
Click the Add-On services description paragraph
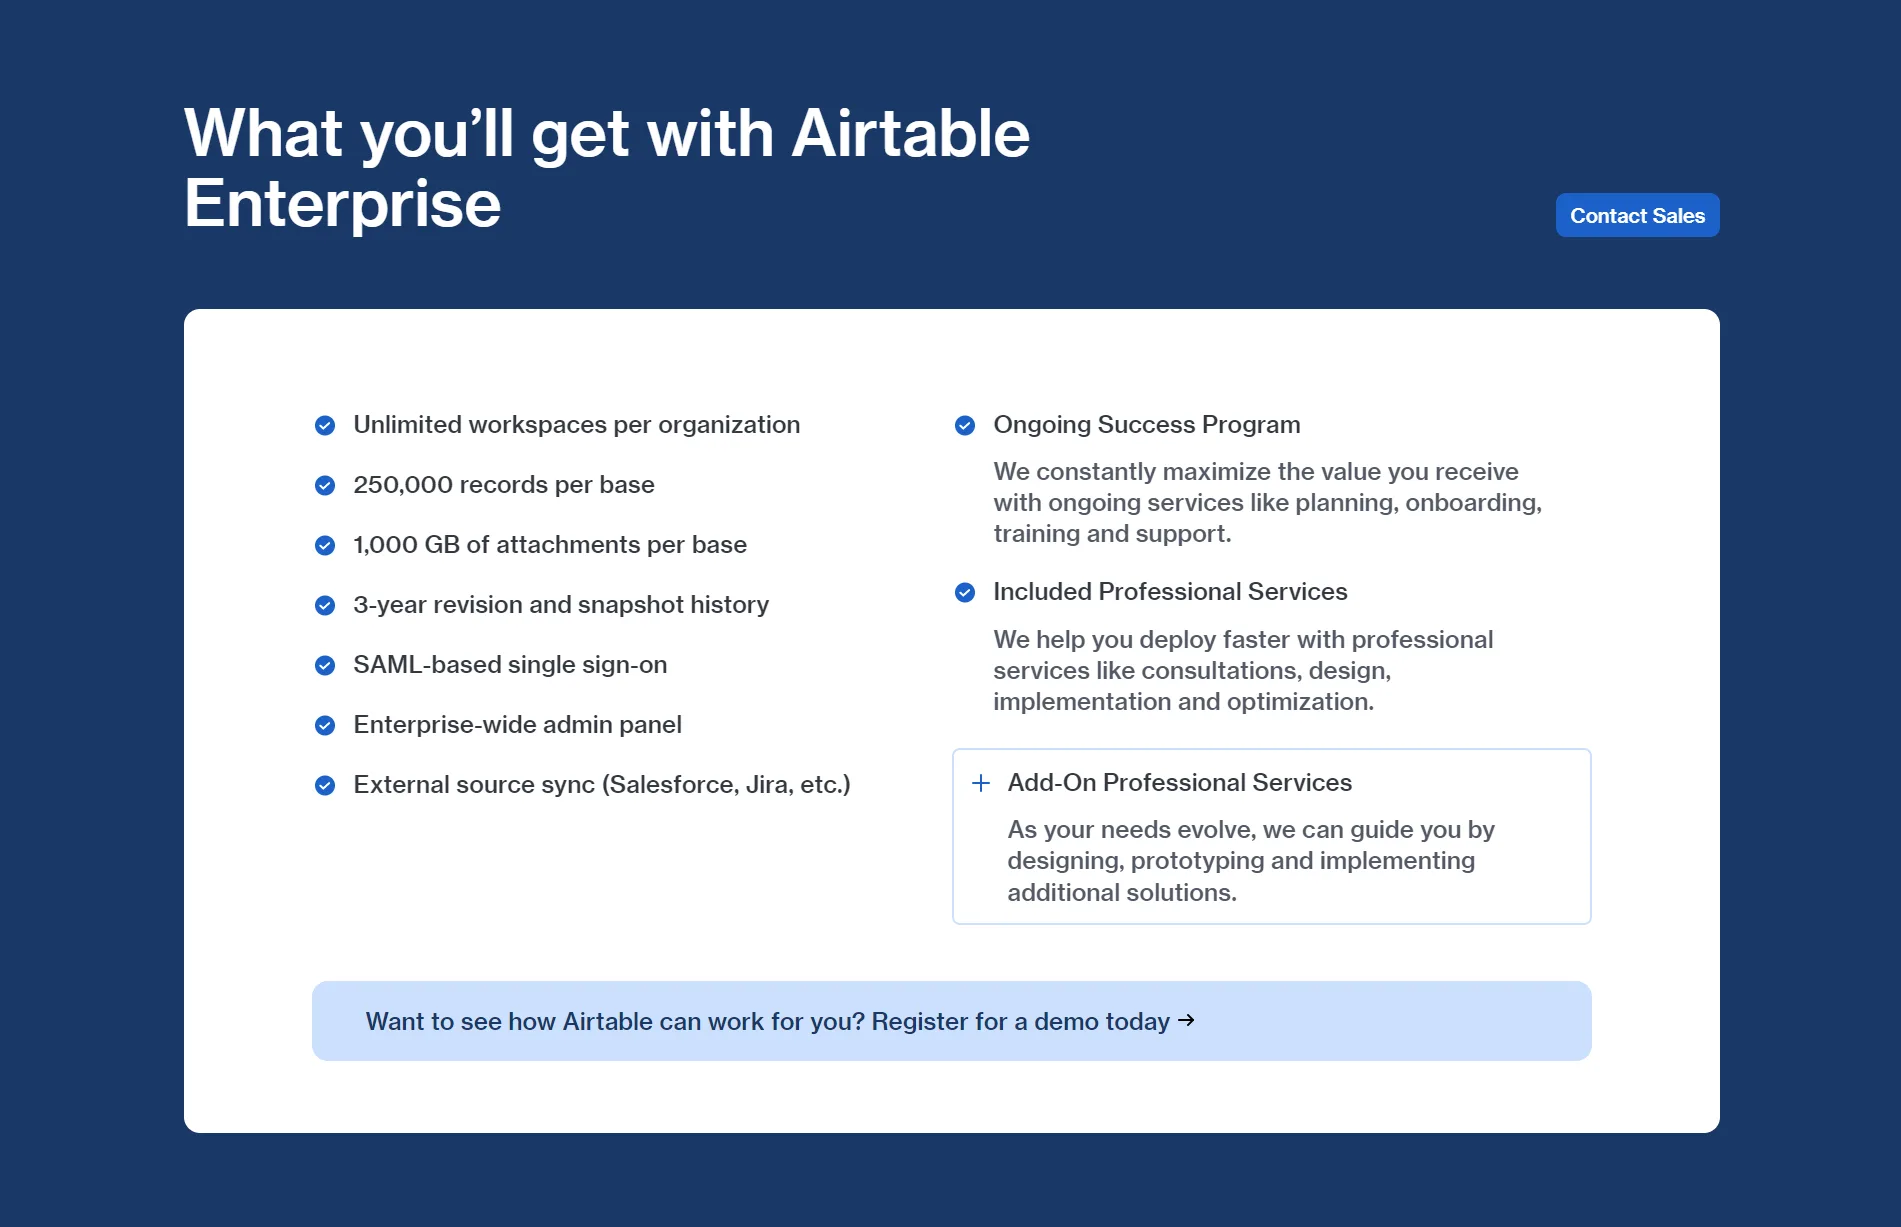click(x=1251, y=861)
